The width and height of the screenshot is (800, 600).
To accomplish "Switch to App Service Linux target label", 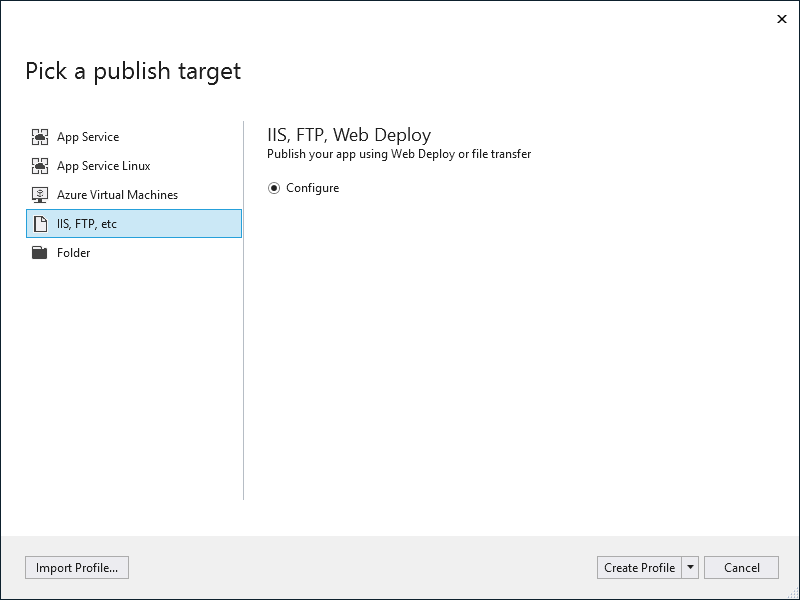I will tap(104, 166).
